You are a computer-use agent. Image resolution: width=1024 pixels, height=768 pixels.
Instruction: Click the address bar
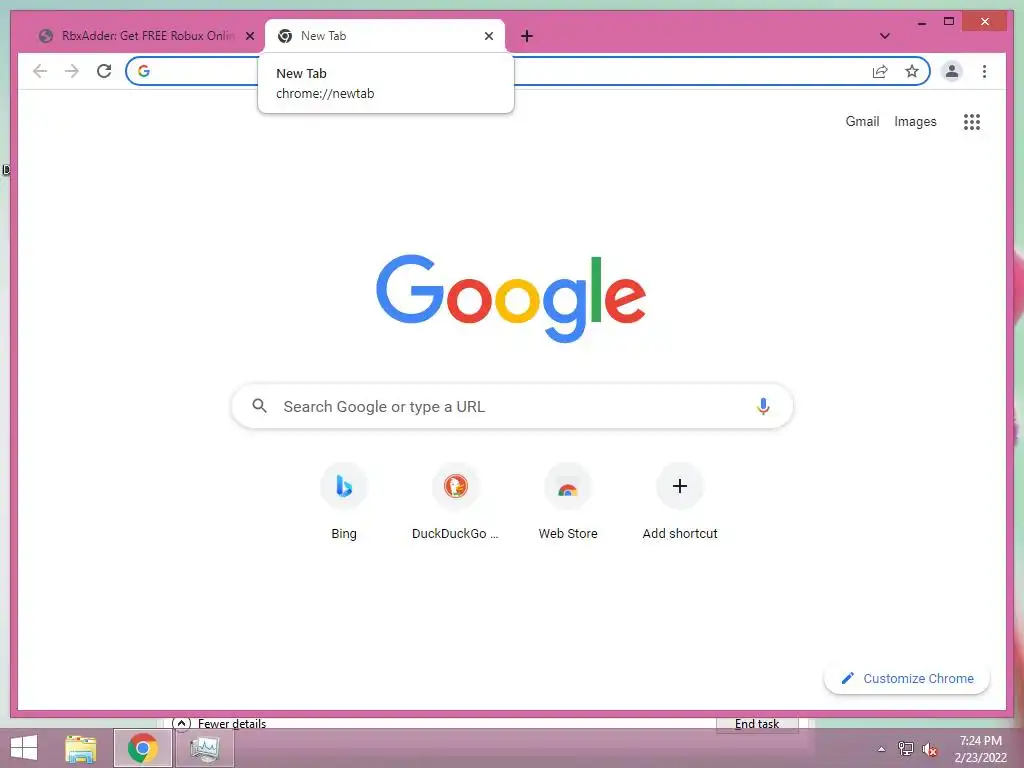point(528,71)
